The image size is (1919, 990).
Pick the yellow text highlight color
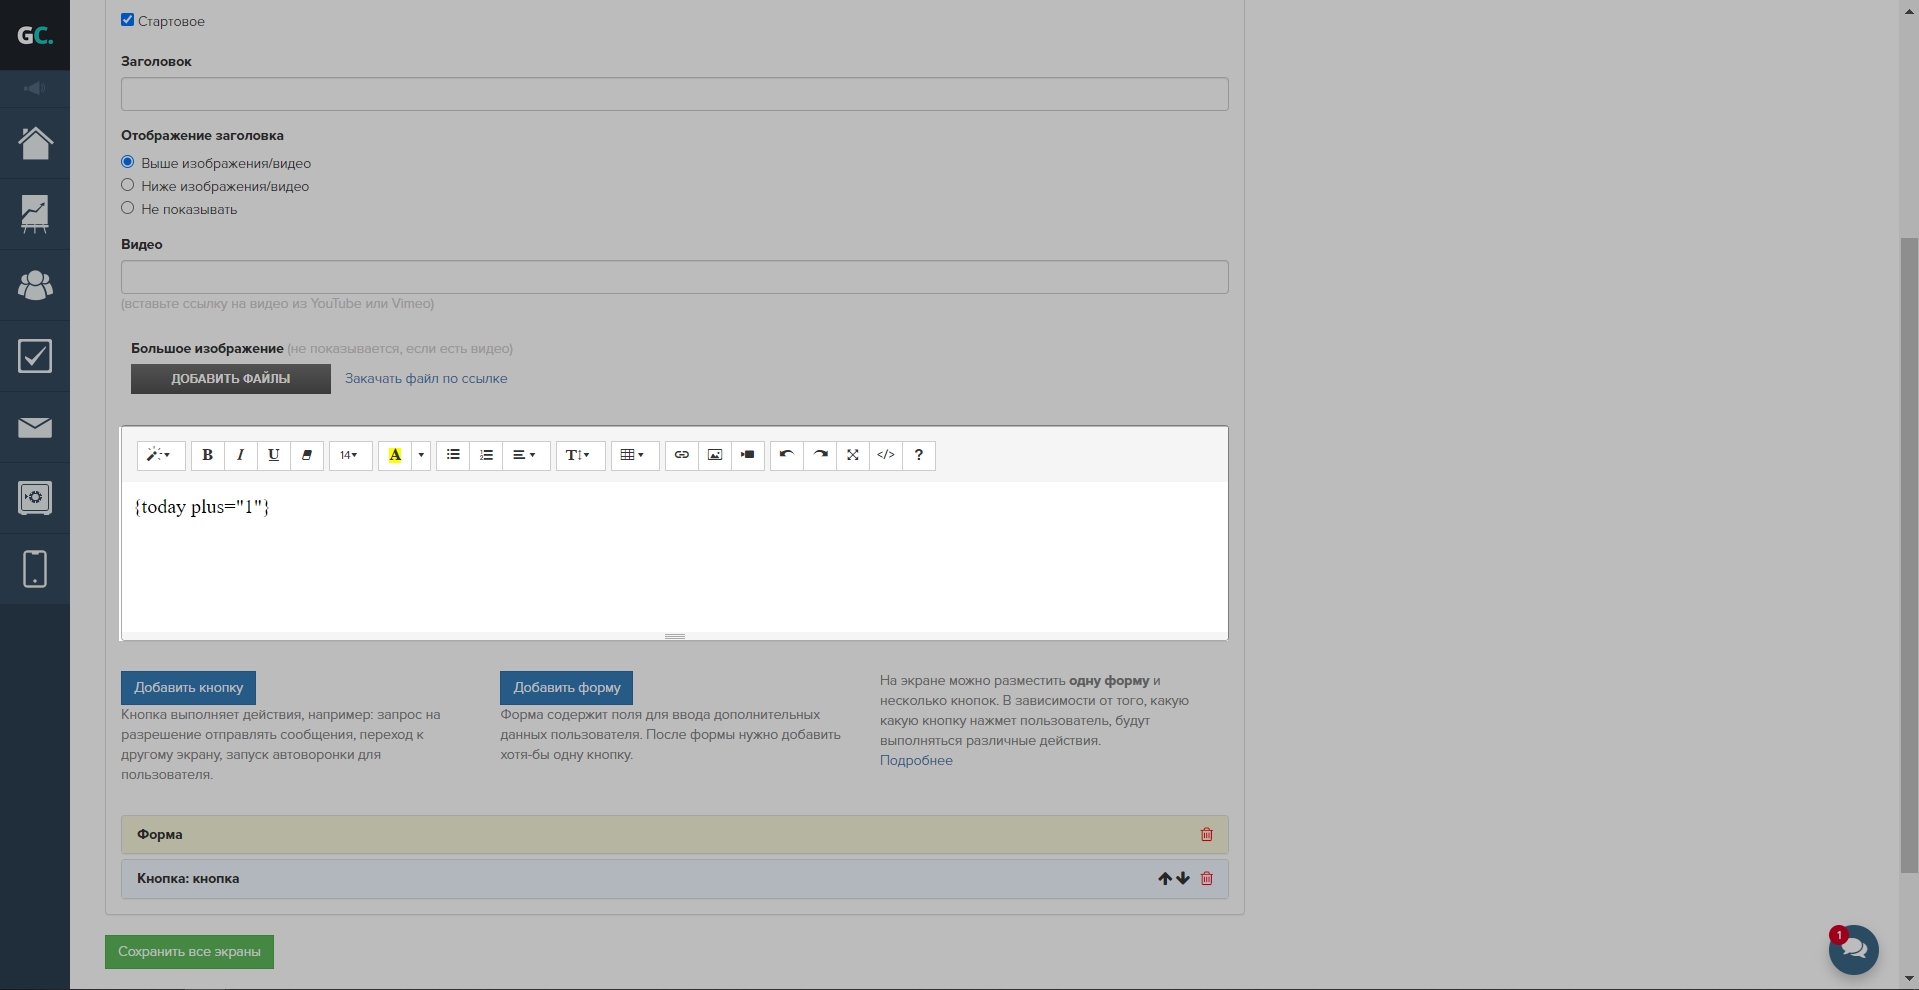395,455
